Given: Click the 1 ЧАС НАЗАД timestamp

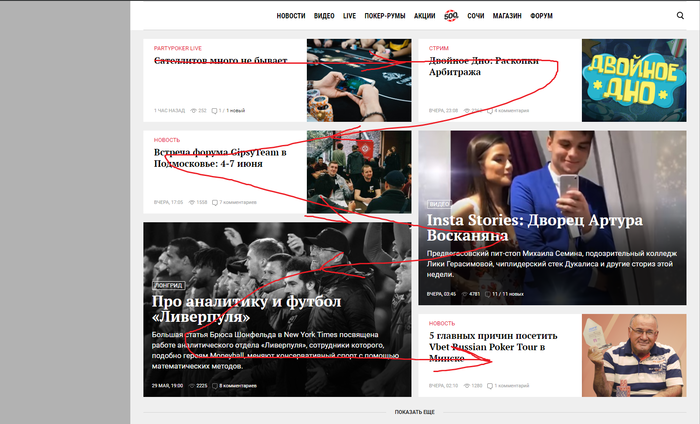Looking at the screenshot, I should point(169,111).
